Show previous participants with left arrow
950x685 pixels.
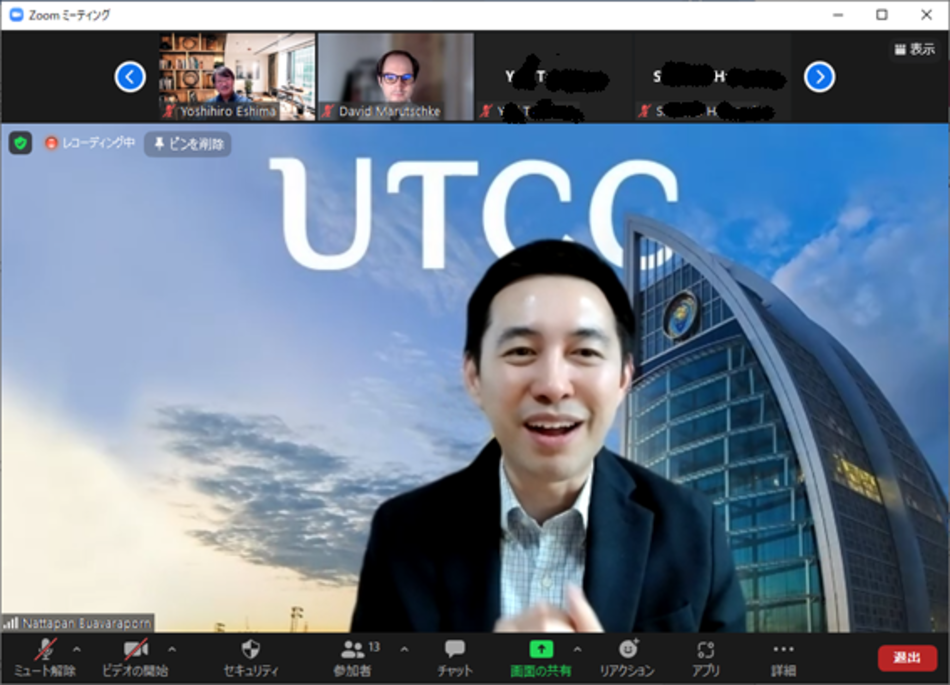tap(130, 77)
